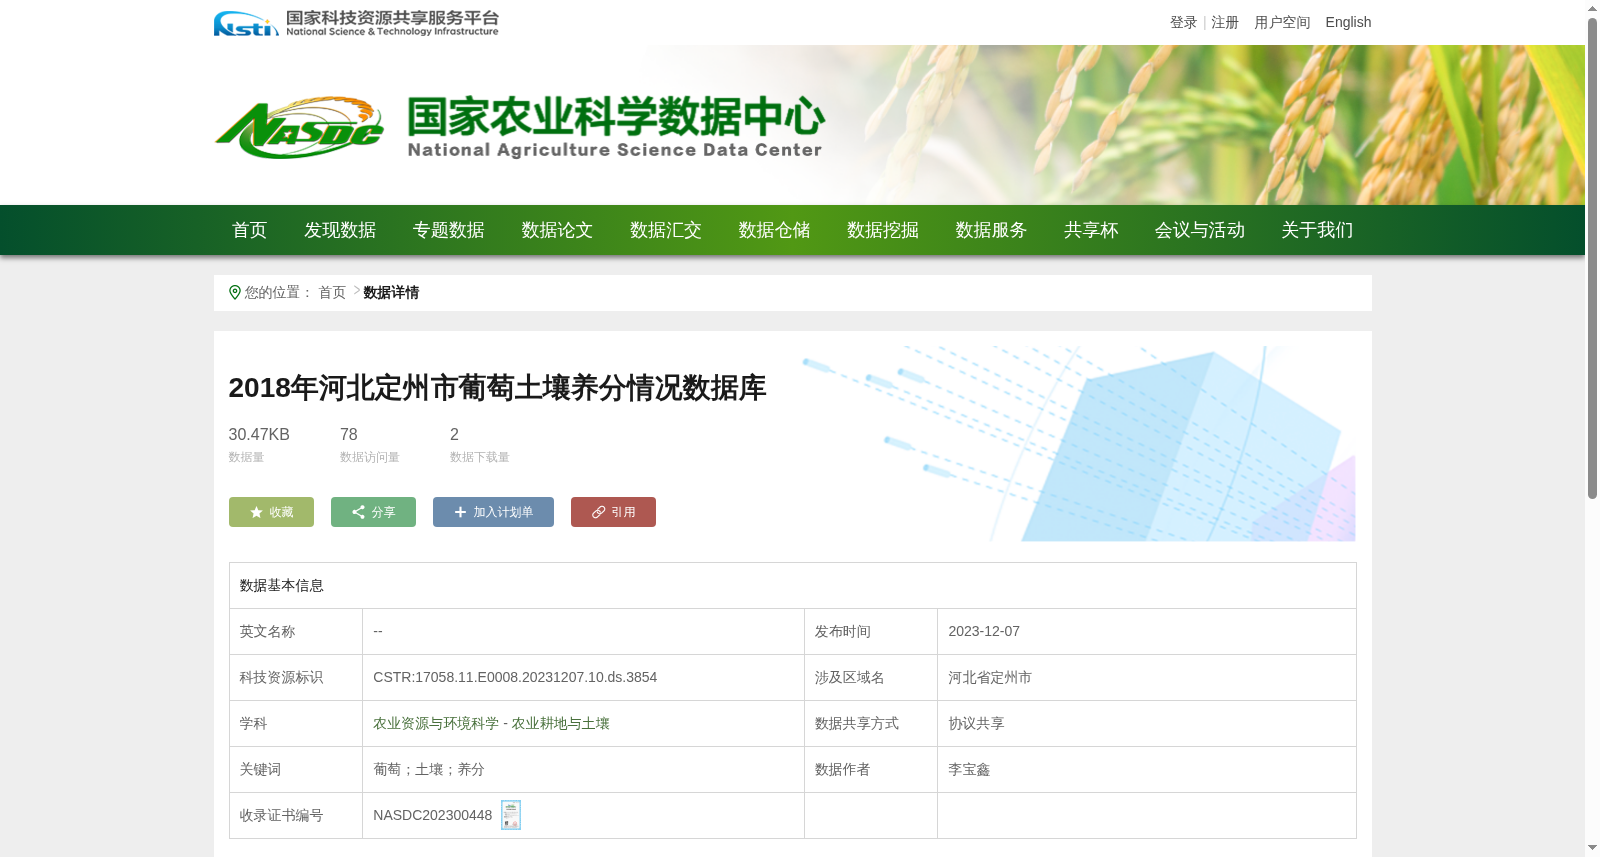
Task: Click the 农业资源与环境科学 - 农业耕地与土壤 subject link
Action: [x=491, y=723]
